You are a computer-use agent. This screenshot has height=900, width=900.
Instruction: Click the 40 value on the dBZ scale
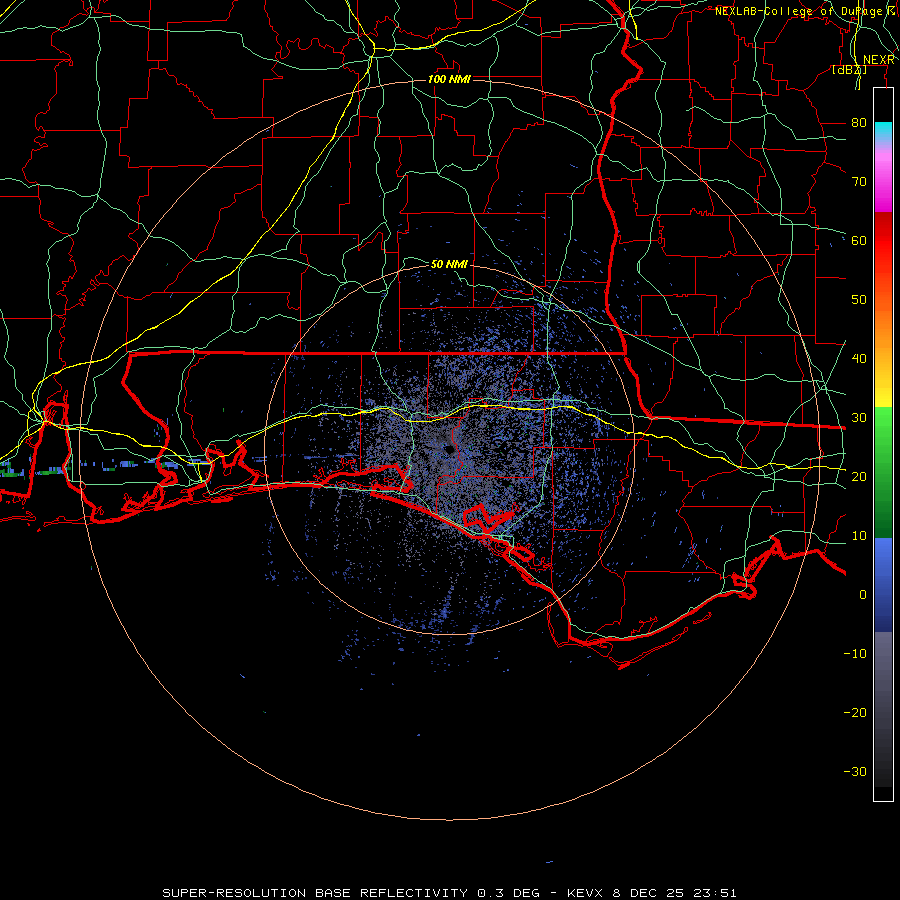tap(859, 359)
